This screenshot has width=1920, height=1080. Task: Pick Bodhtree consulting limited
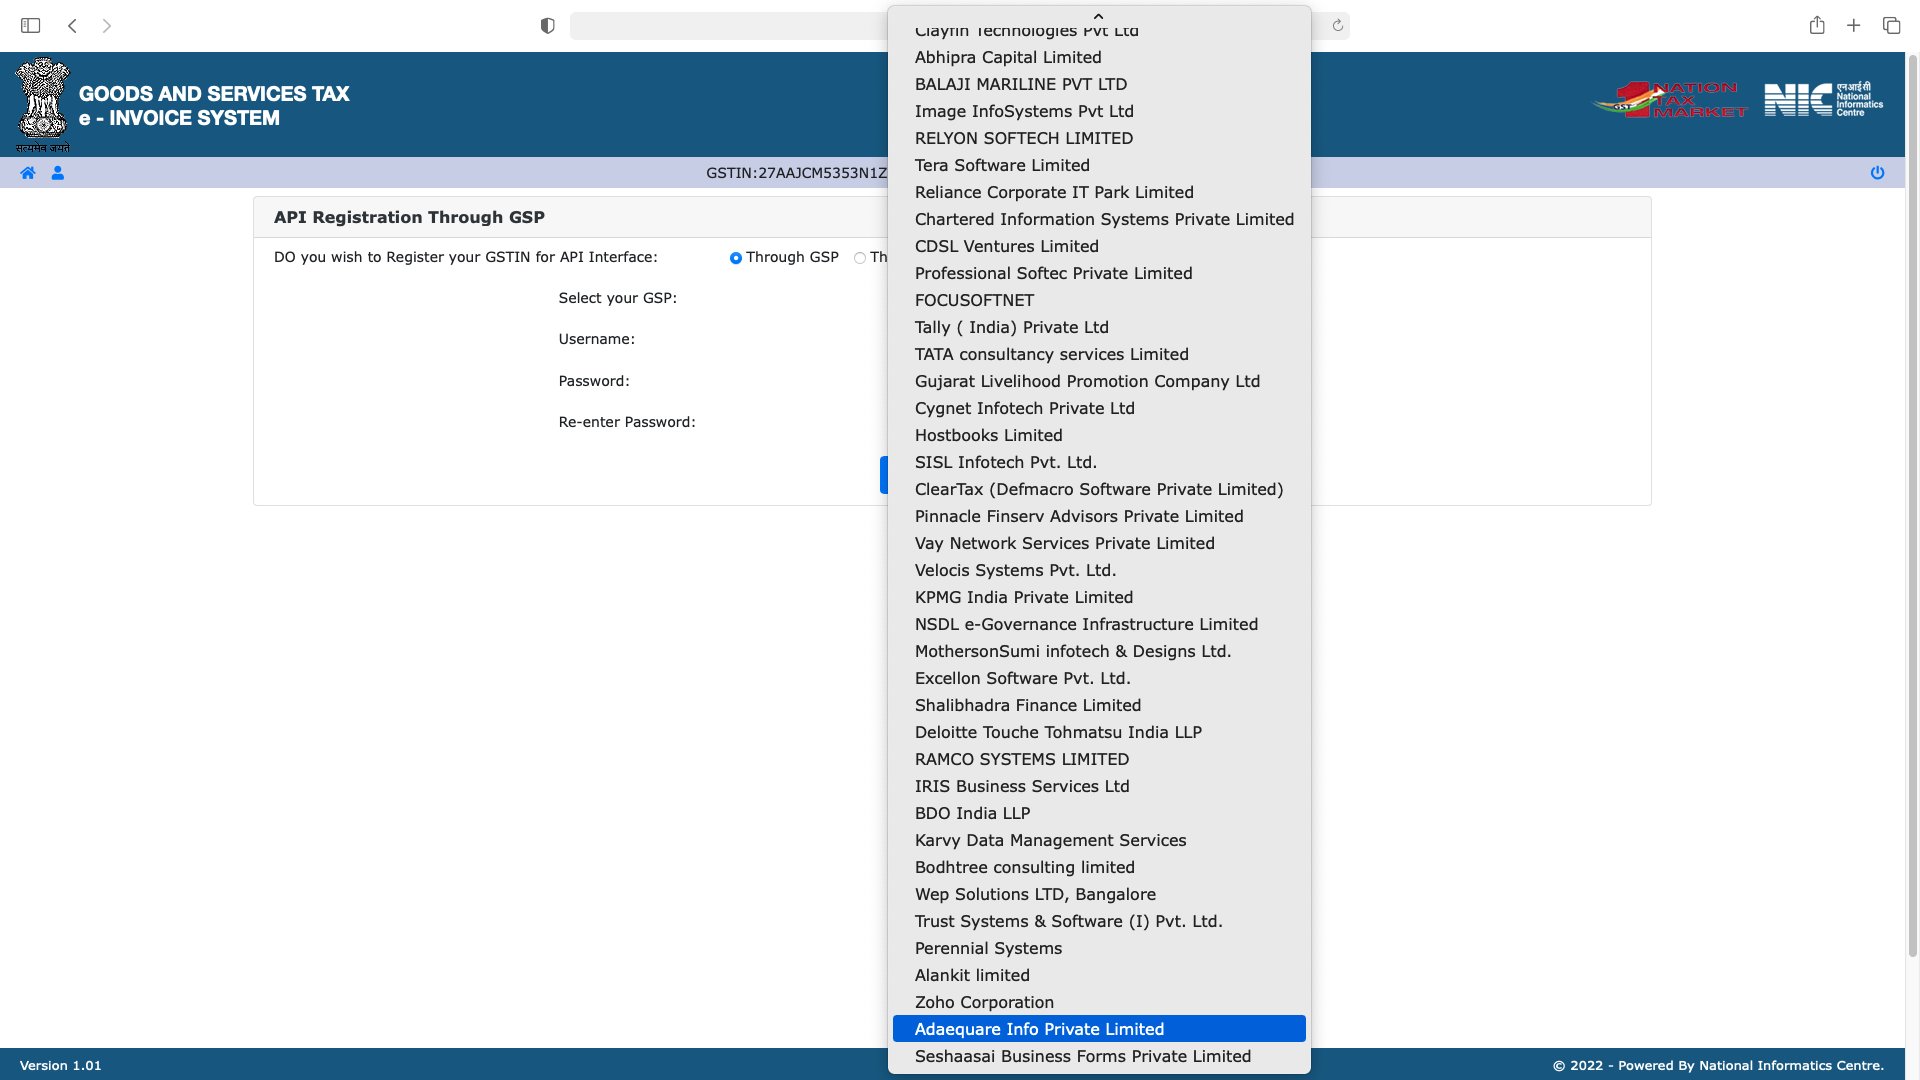point(1099,868)
